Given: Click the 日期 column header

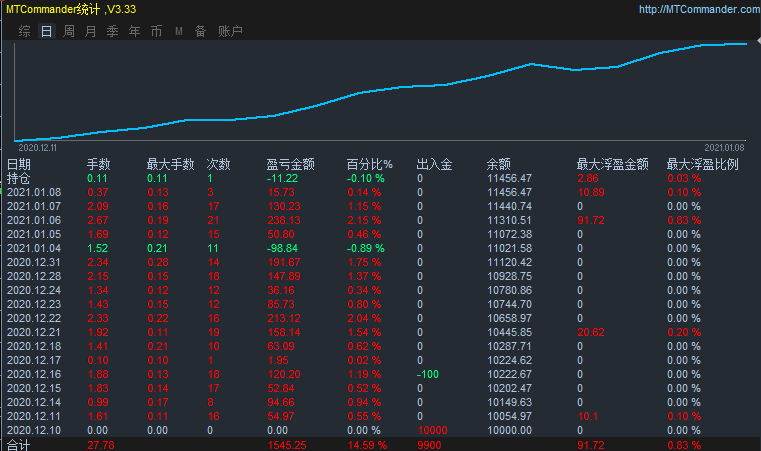Looking at the screenshot, I should click(x=19, y=165).
